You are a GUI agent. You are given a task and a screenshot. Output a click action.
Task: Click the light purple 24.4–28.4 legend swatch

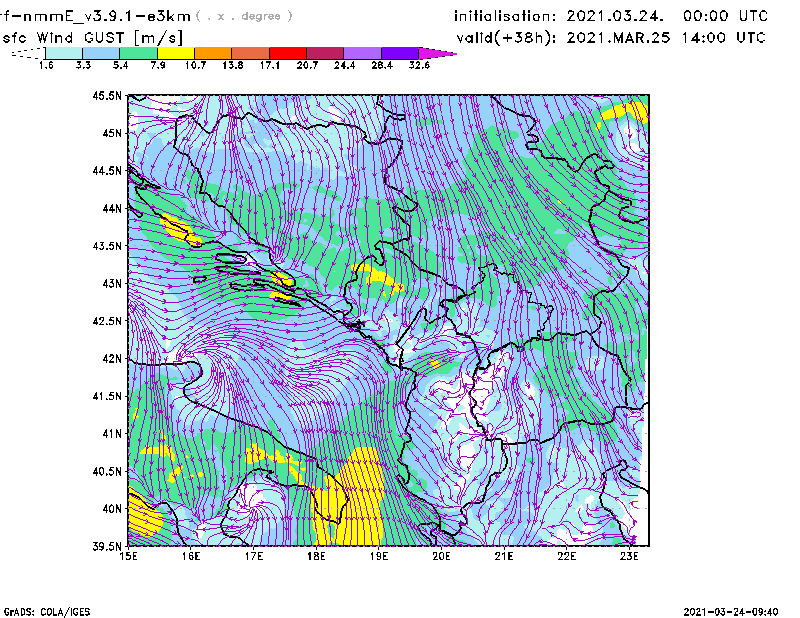(x=362, y=53)
